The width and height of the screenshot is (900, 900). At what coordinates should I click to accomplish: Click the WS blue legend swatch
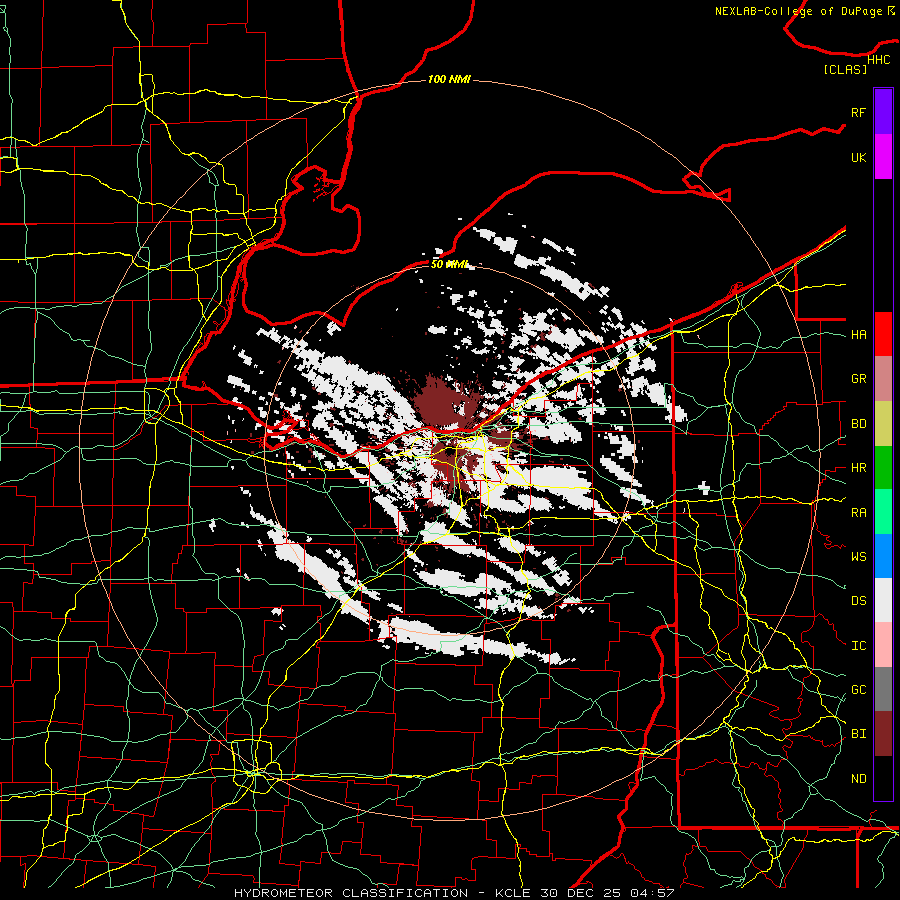pyautogui.click(x=883, y=556)
